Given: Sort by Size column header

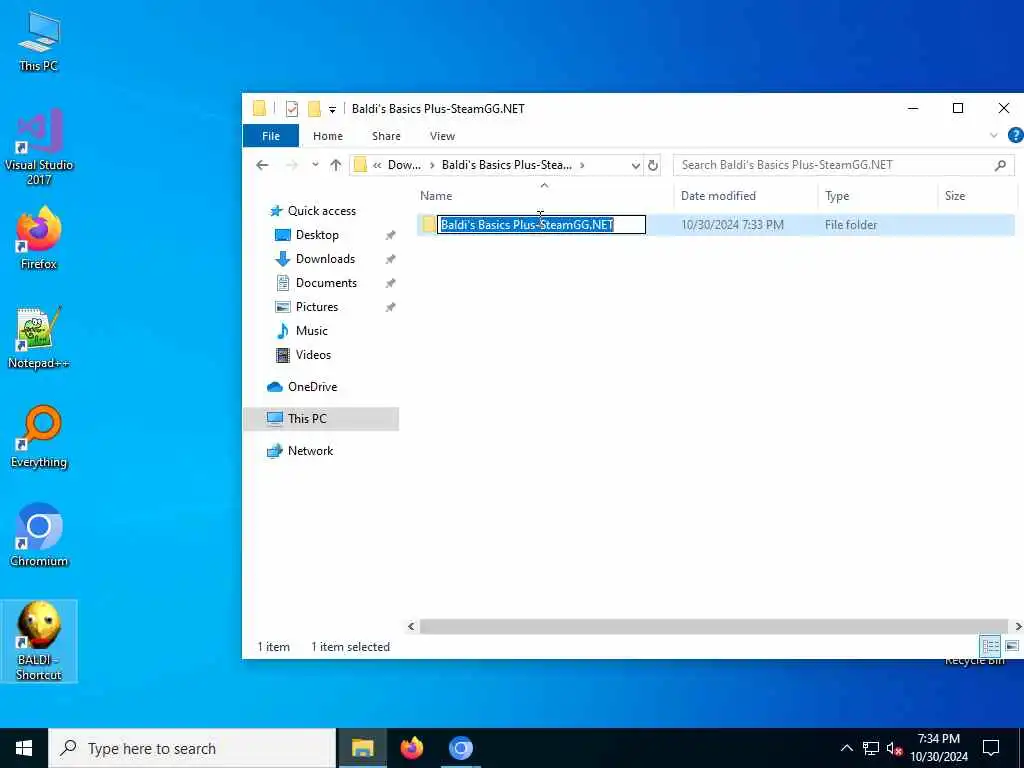Looking at the screenshot, I should point(976,196).
